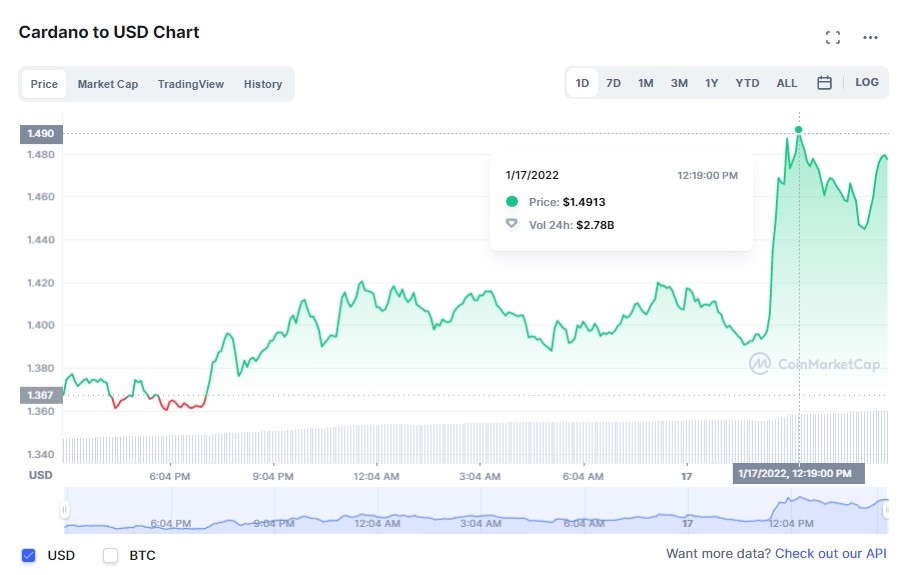
Task: Switch to the Market Cap tab
Action: coord(108,84)
